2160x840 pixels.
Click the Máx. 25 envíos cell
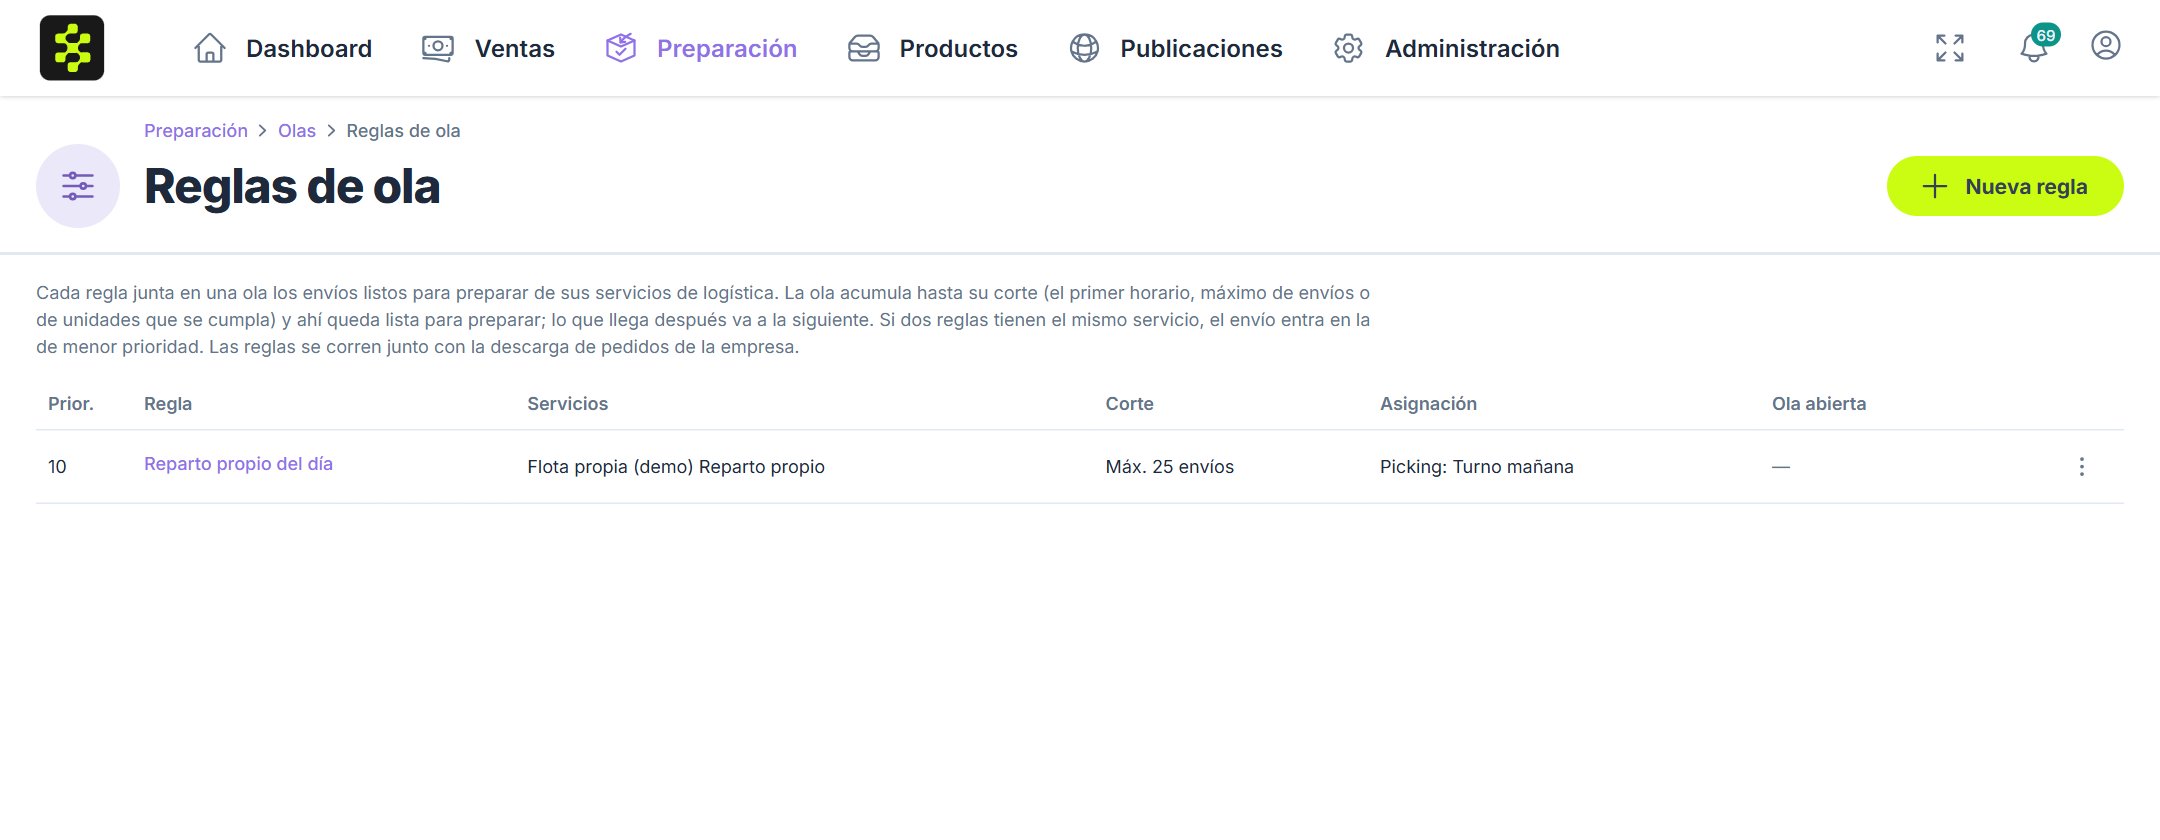[x=1170, y=467]
